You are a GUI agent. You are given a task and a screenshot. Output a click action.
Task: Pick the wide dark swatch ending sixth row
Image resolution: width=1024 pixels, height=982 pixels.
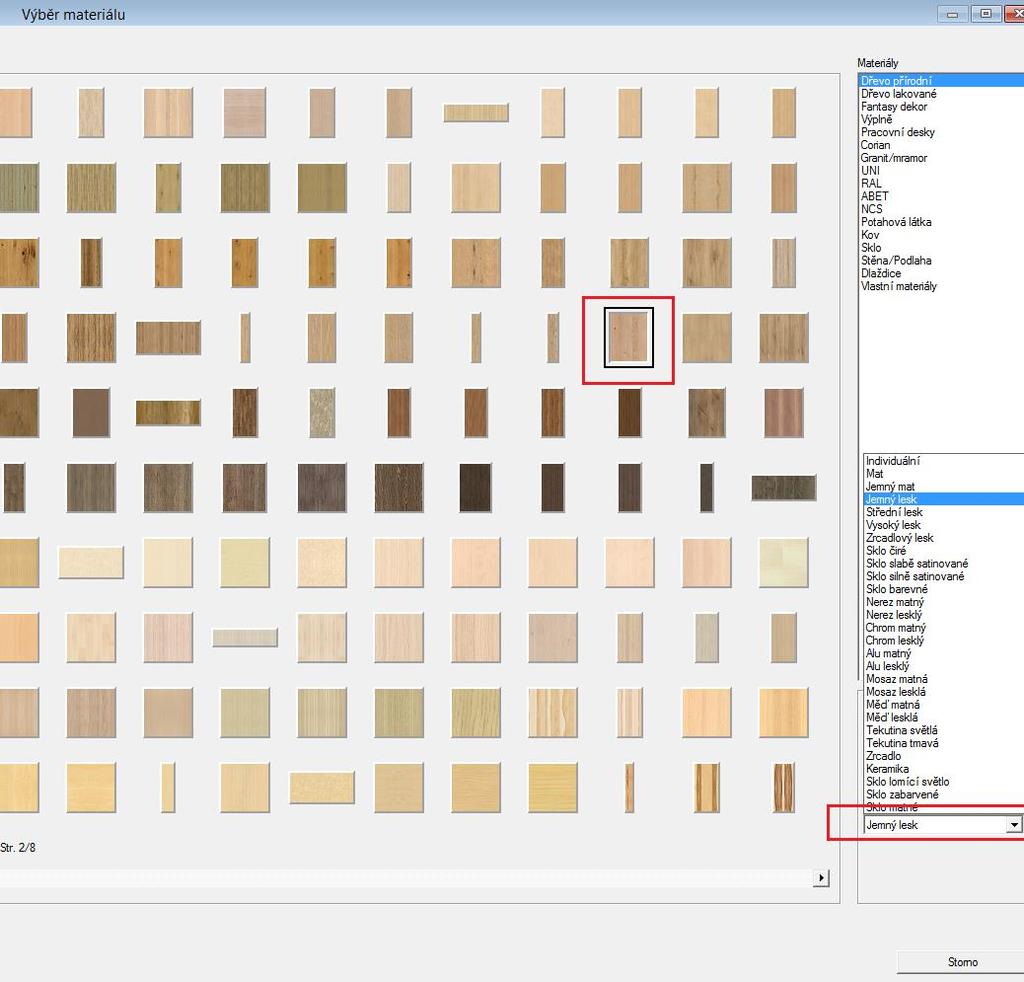[x=784, y=488]
